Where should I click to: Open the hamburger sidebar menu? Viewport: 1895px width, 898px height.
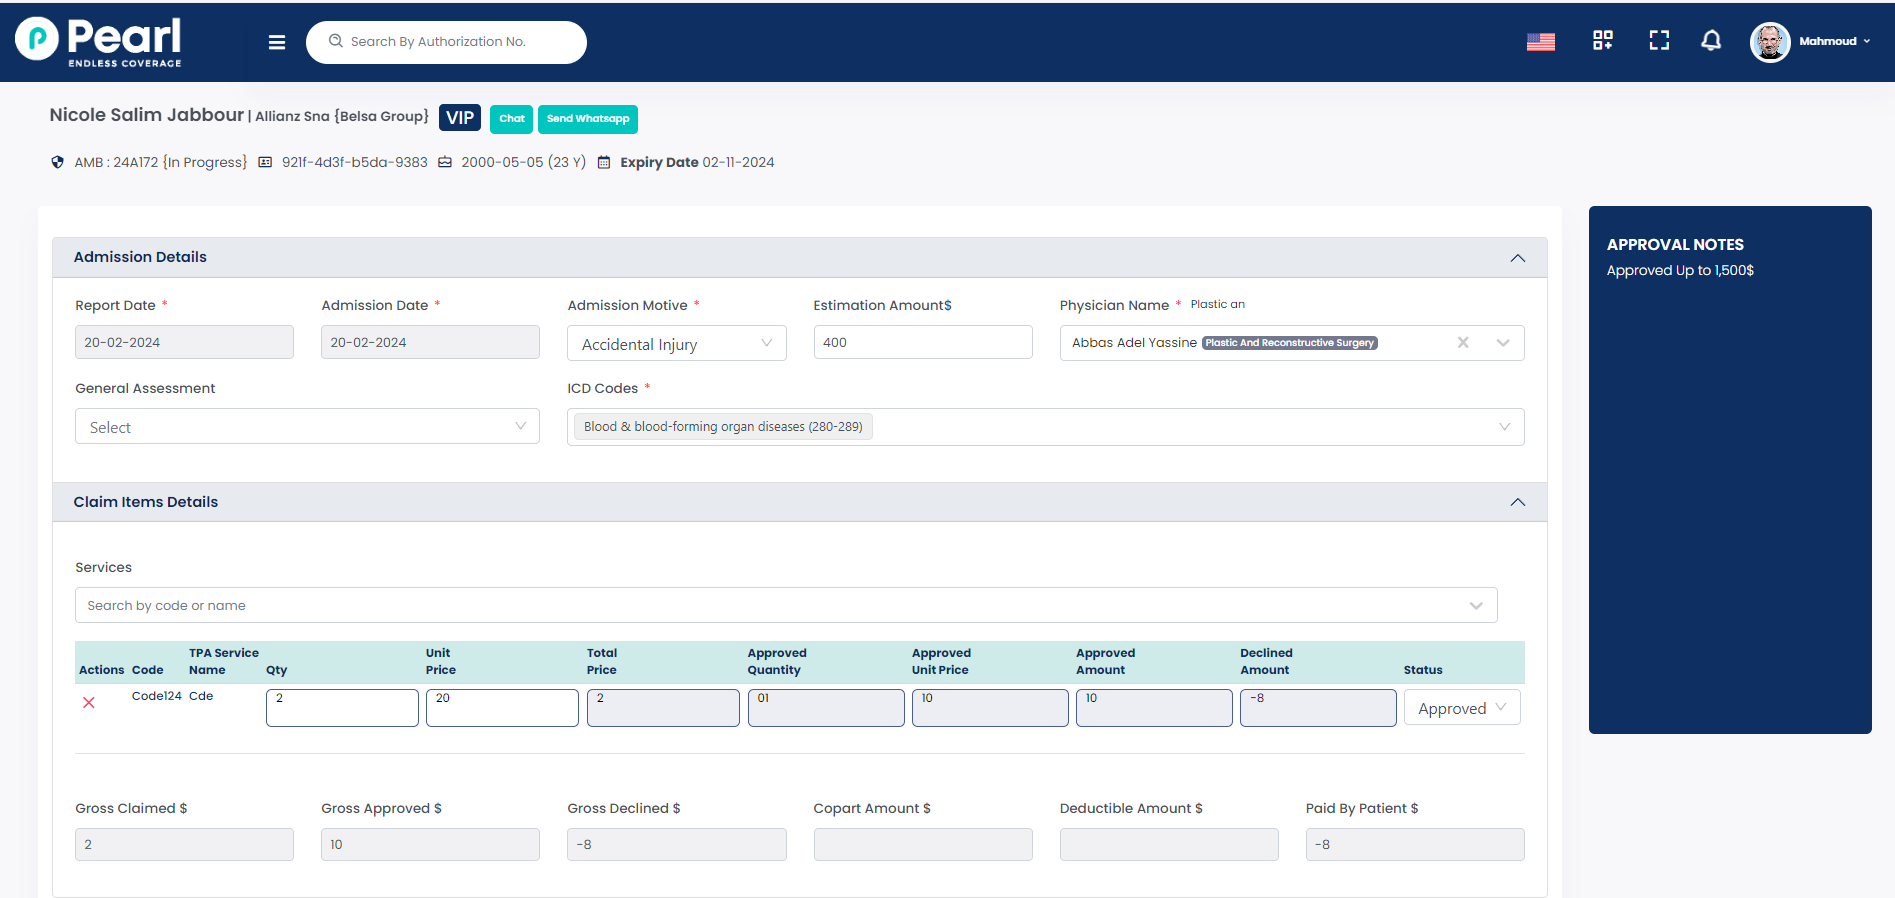(x=277, y=42)
